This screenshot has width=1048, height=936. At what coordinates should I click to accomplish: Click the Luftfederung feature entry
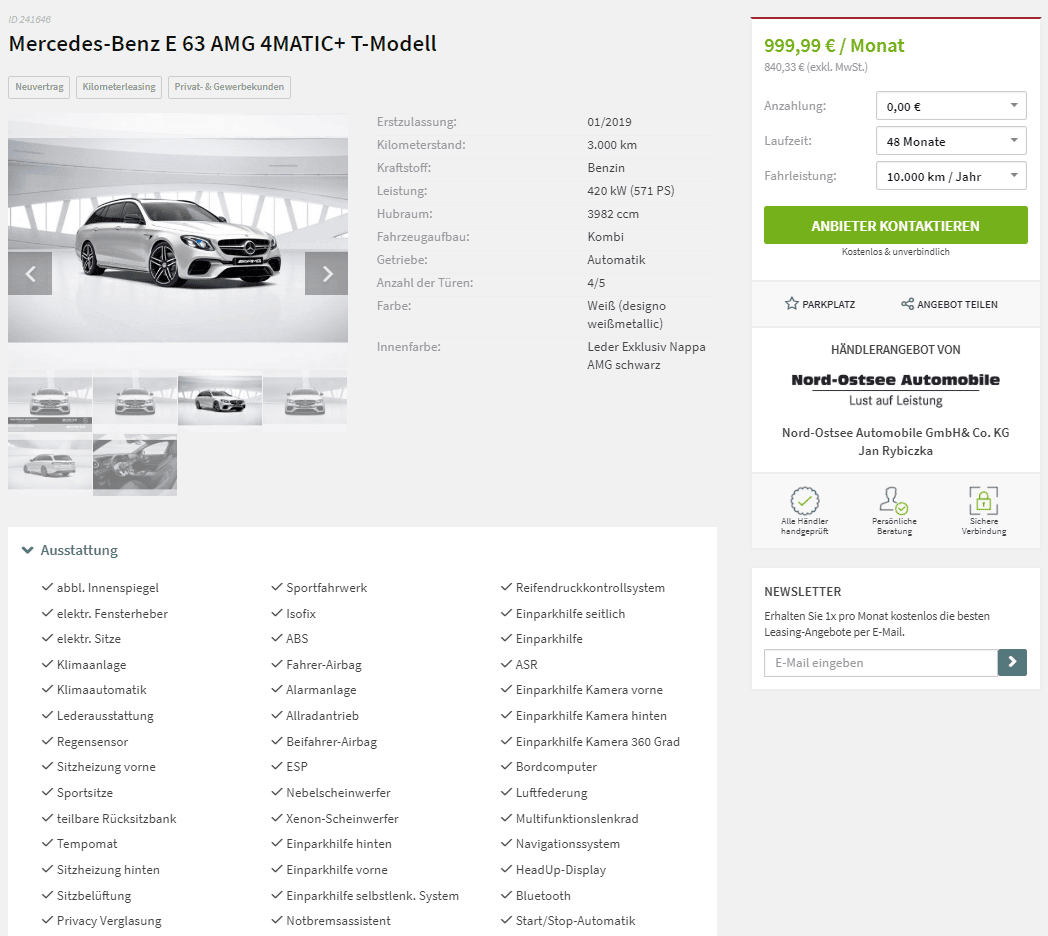tap(551, 793)
